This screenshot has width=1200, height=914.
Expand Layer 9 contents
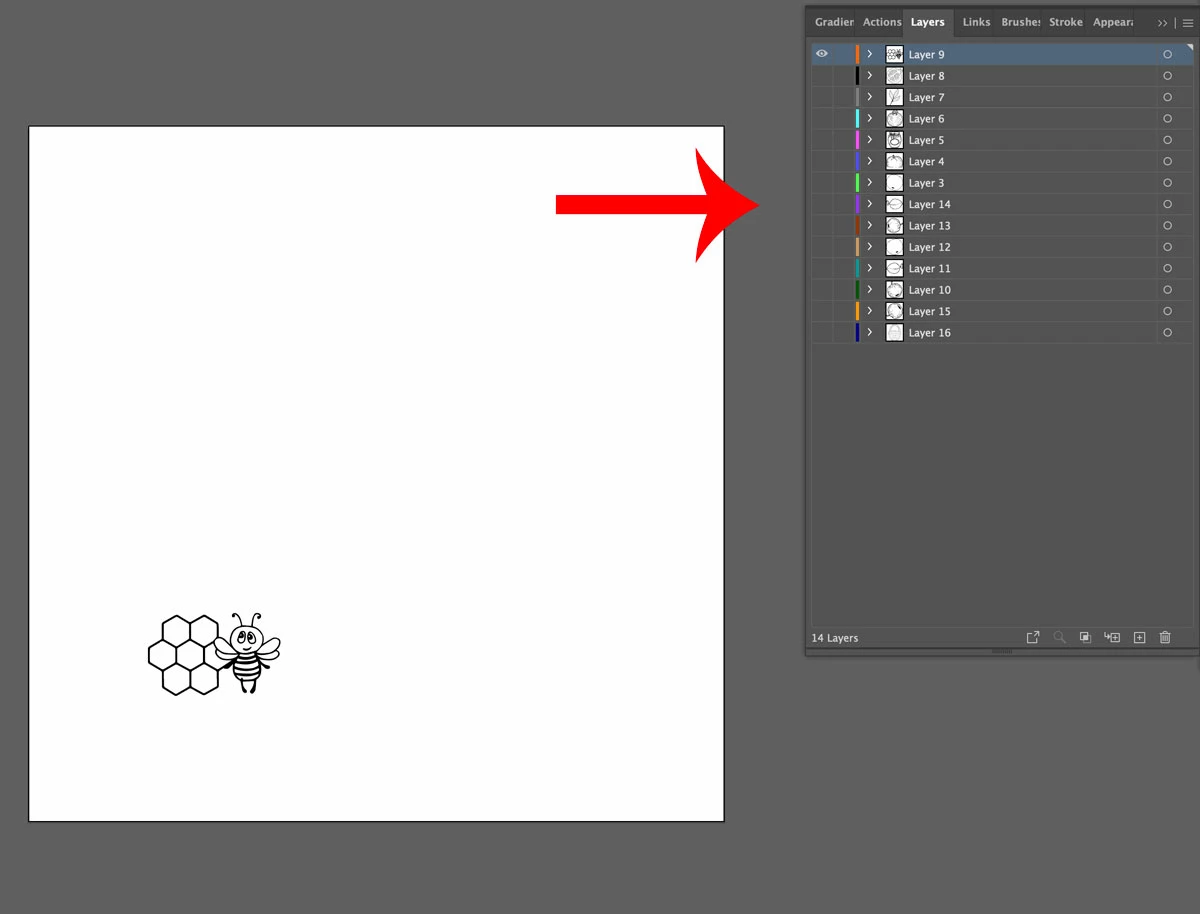tap(870, 54)
